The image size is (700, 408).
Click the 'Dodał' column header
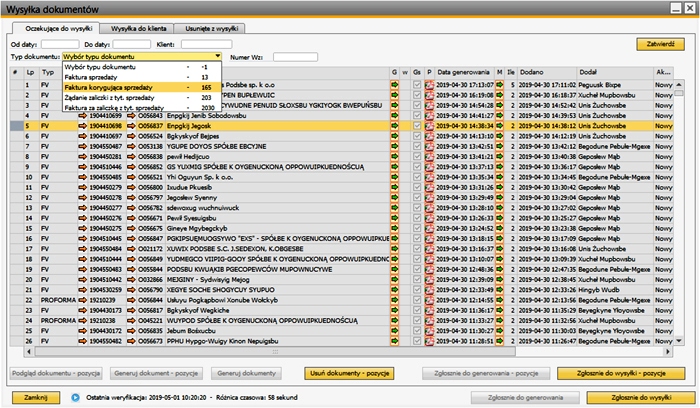614,72
